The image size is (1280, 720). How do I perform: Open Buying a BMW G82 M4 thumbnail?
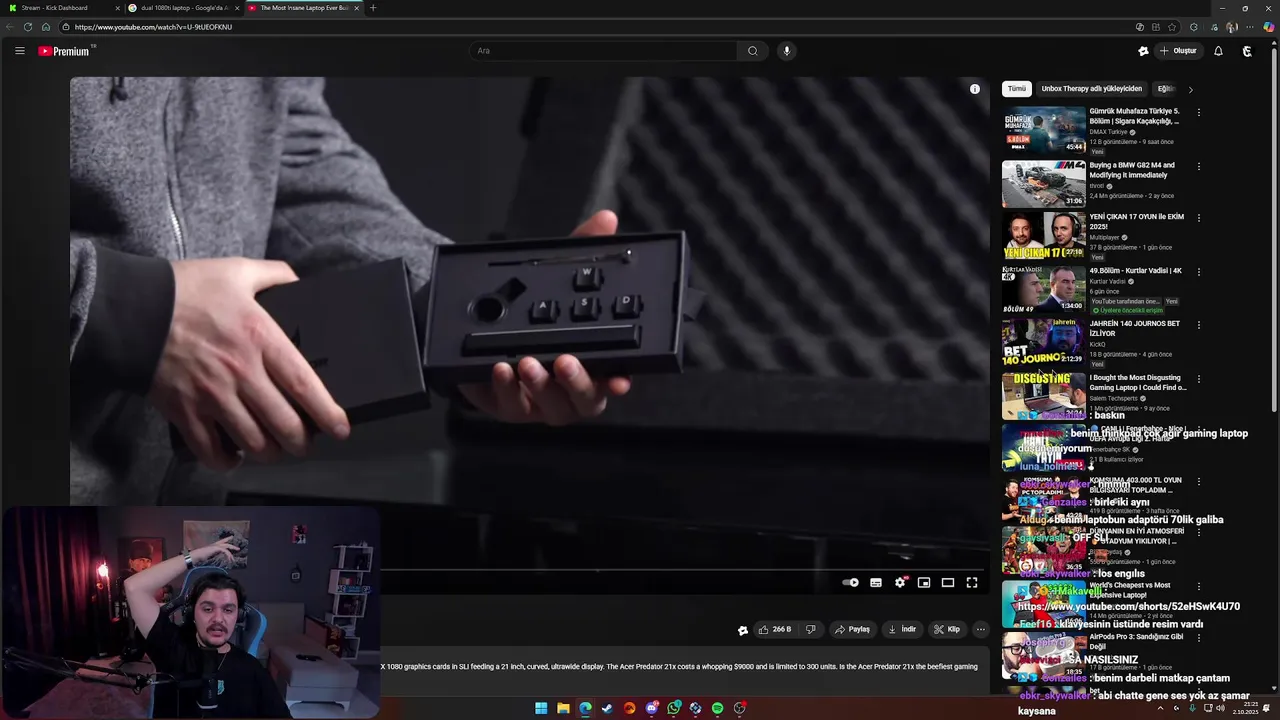point(1044,184)
